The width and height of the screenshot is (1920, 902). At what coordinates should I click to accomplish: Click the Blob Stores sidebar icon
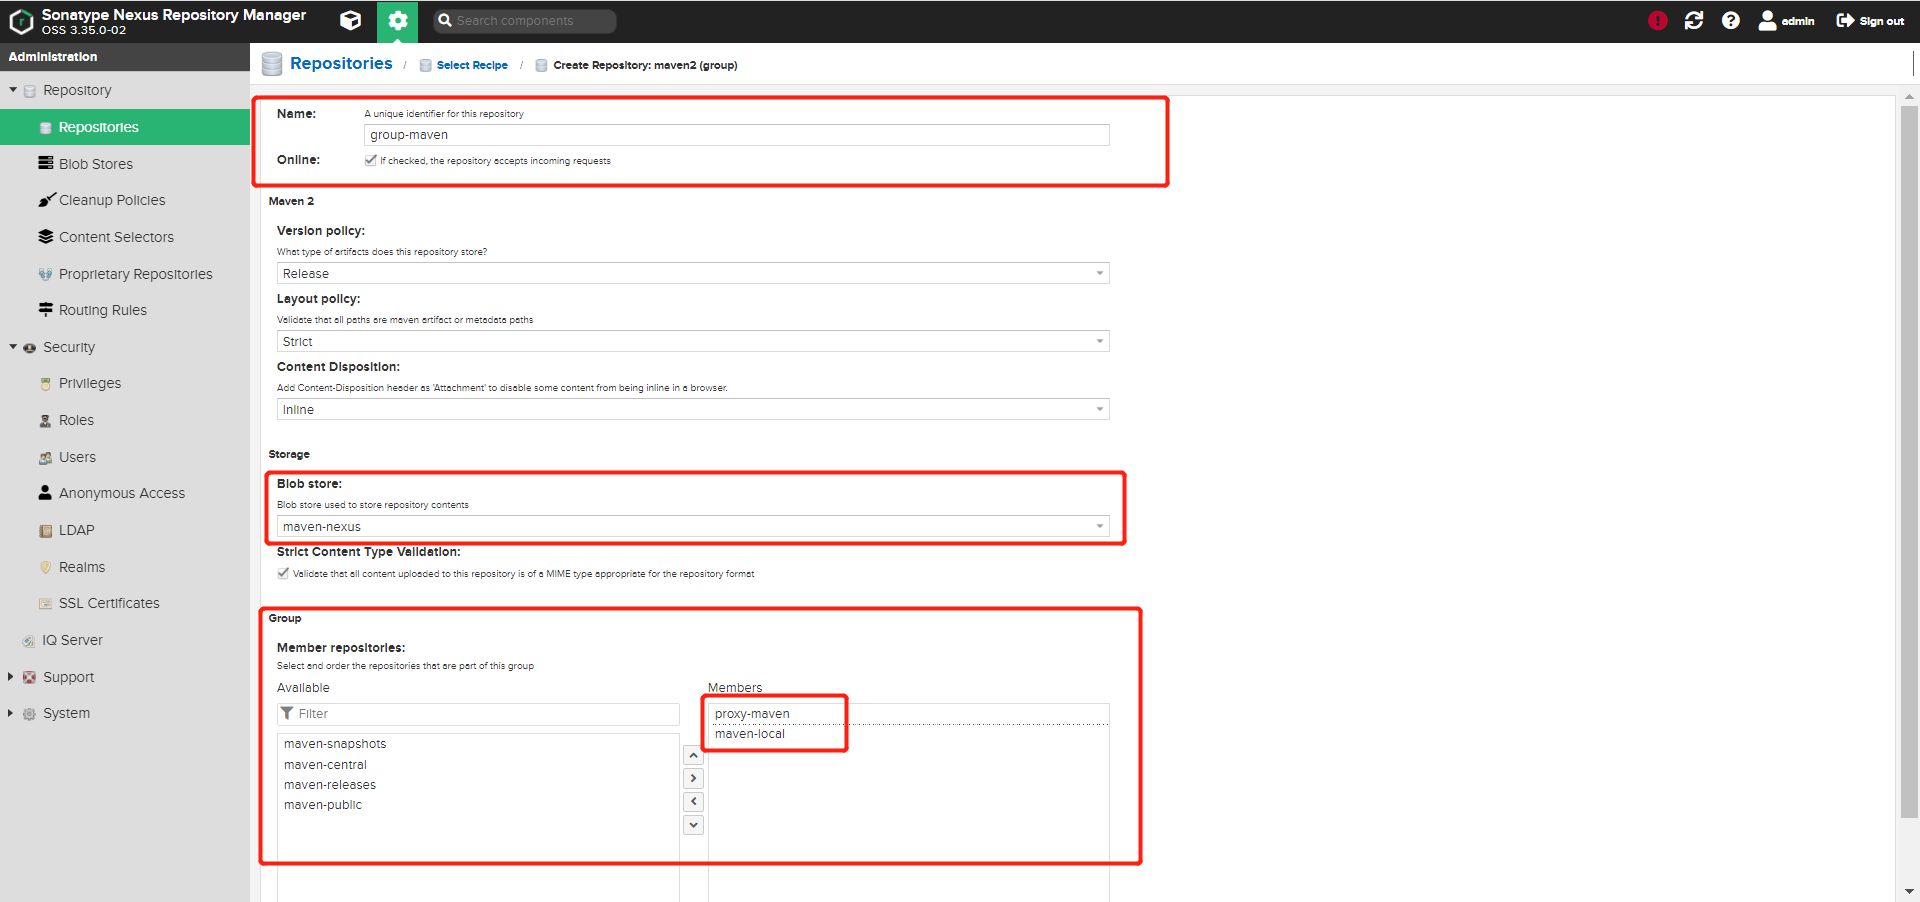pos(46,163)
